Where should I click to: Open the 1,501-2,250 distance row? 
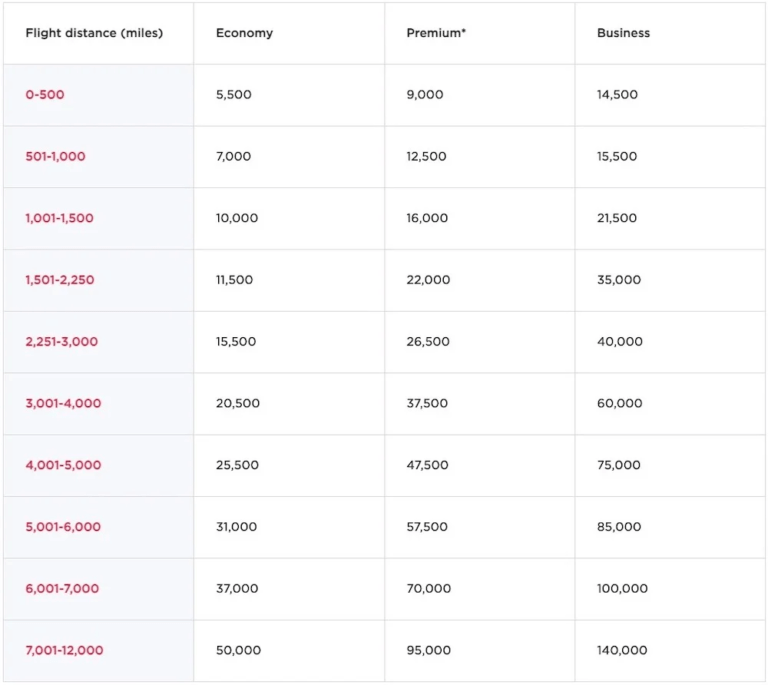[x=60, y=280]
